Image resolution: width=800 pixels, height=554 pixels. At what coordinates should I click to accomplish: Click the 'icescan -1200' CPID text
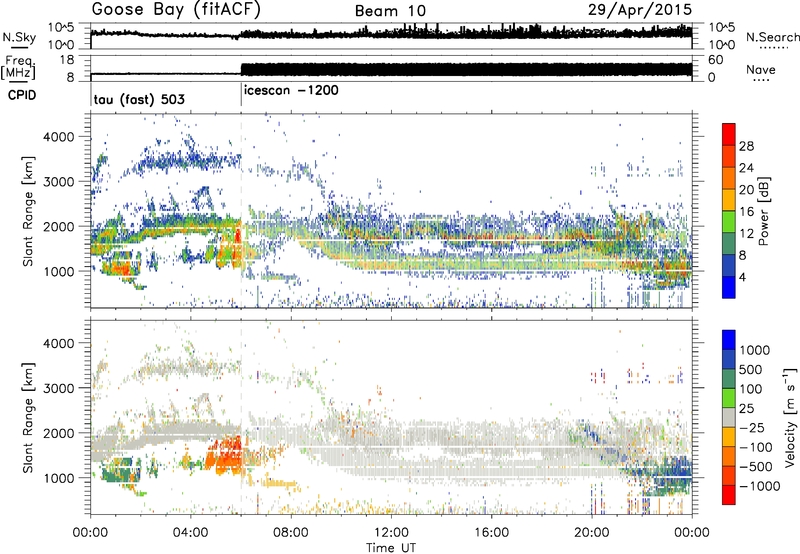(291, 91)
